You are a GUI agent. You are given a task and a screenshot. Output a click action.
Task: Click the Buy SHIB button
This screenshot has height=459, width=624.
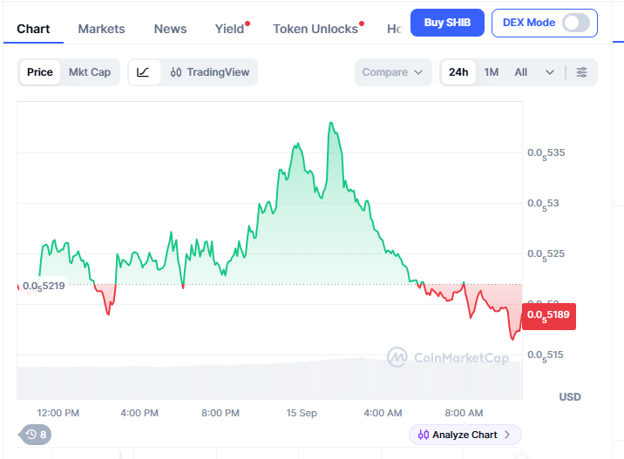point(447,23)
